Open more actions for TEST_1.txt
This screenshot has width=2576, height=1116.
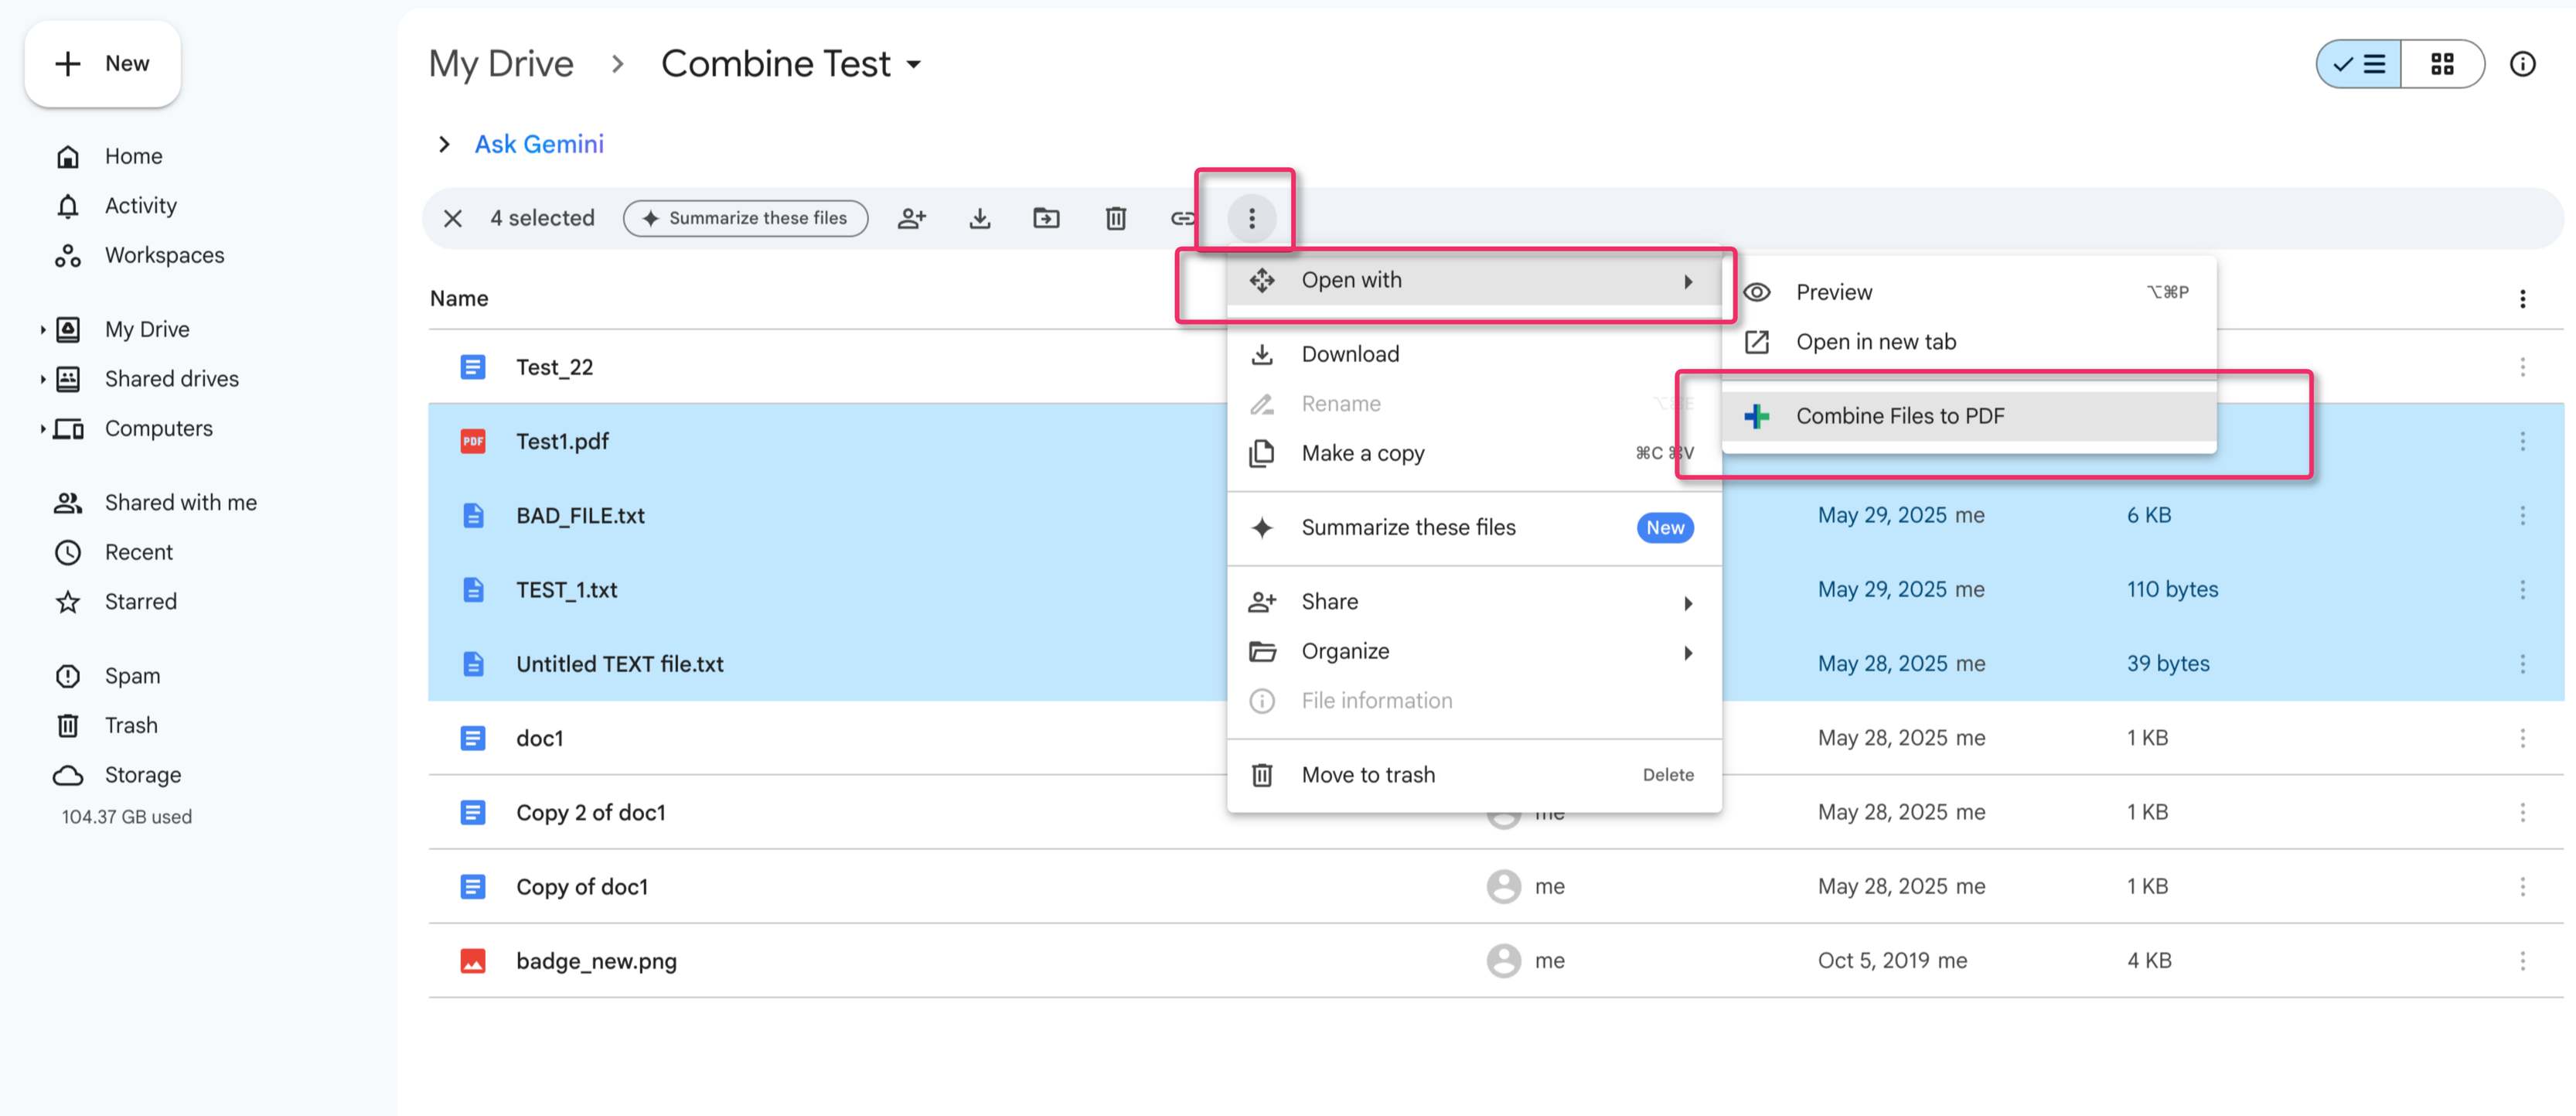coord(2522,590)
